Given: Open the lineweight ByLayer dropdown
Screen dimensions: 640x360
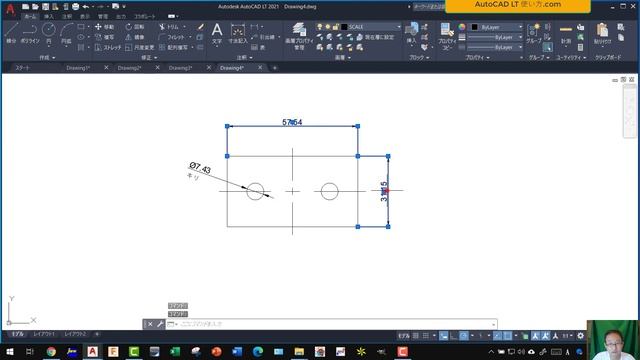Looking at the screenshot, I should tap(496, 37).
